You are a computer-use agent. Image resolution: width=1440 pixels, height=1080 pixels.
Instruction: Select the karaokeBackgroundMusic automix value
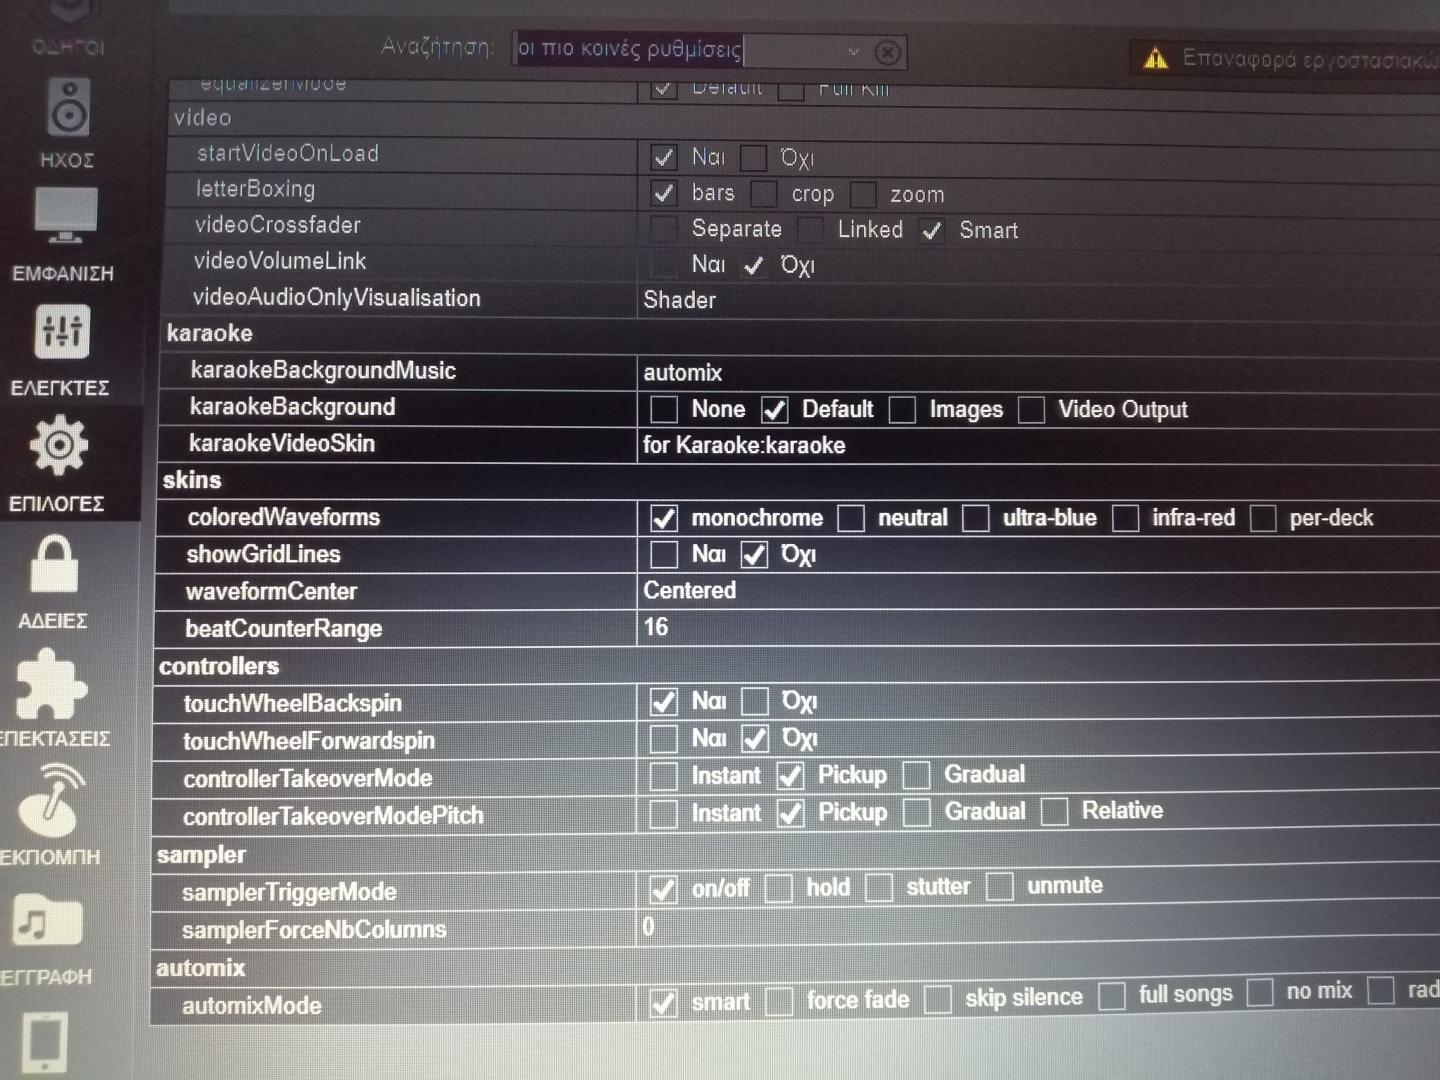coord(683,373)
